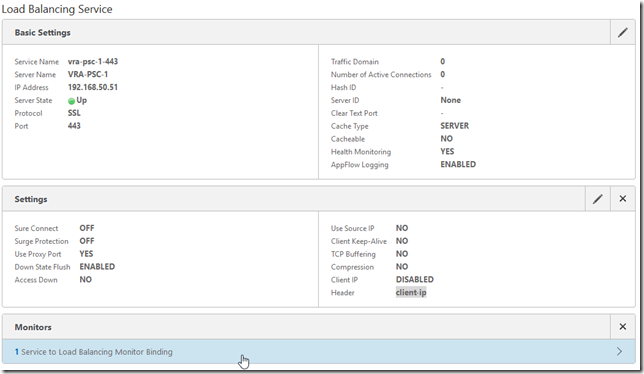This screenshot has width=644, height=374.
Task: Click Server ID None value
Action: 451,100
